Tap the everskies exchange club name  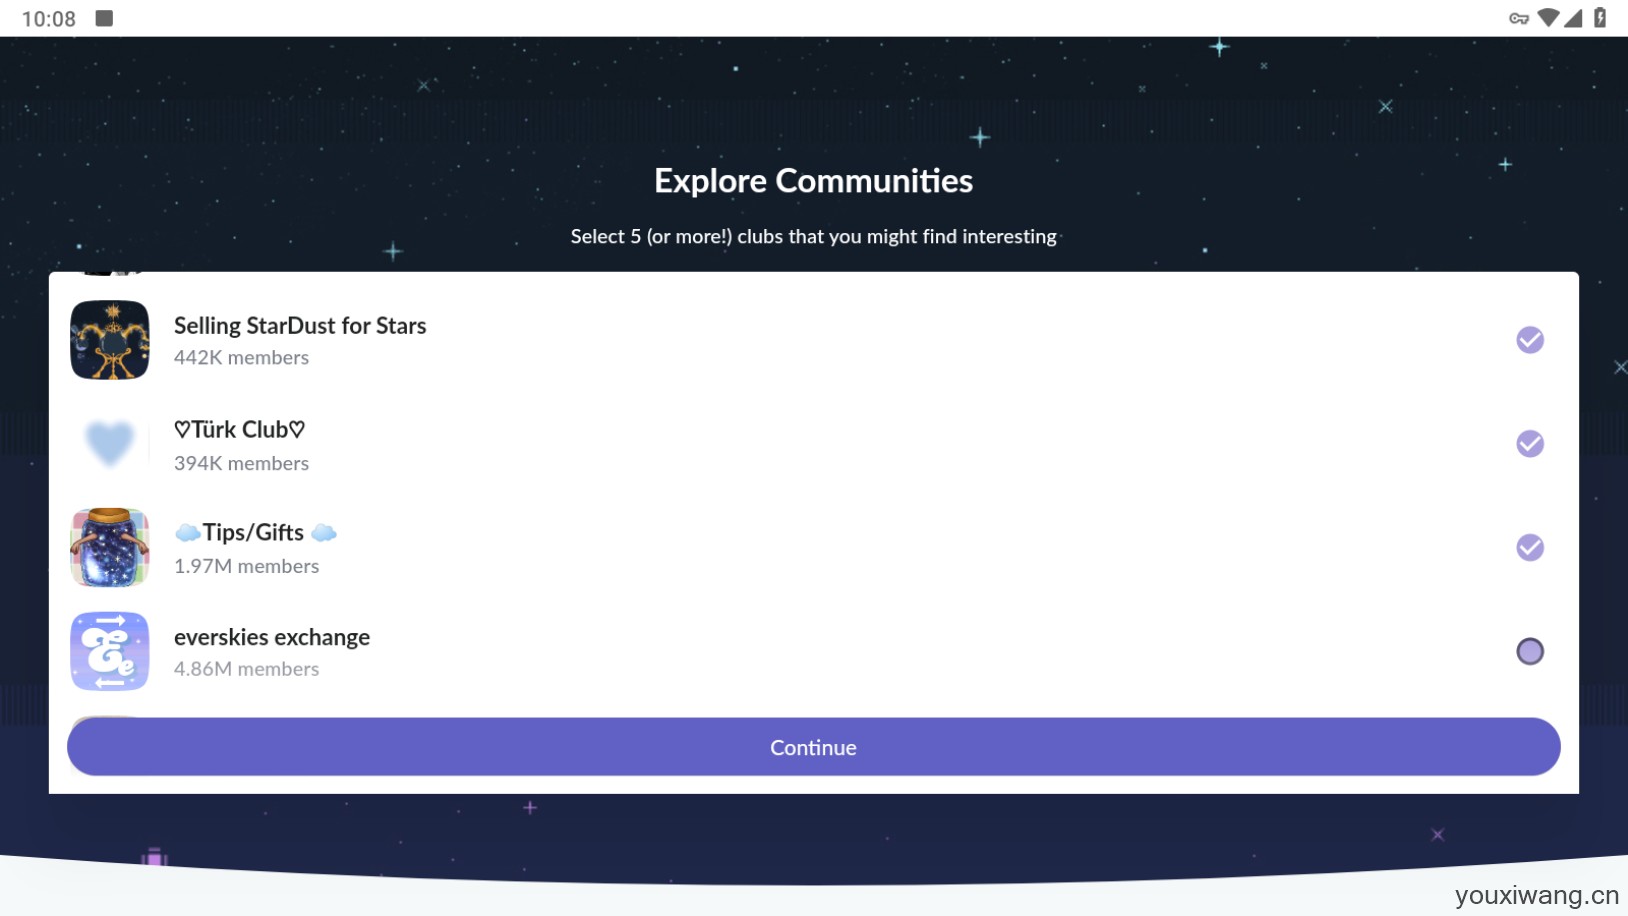(272, 637)
